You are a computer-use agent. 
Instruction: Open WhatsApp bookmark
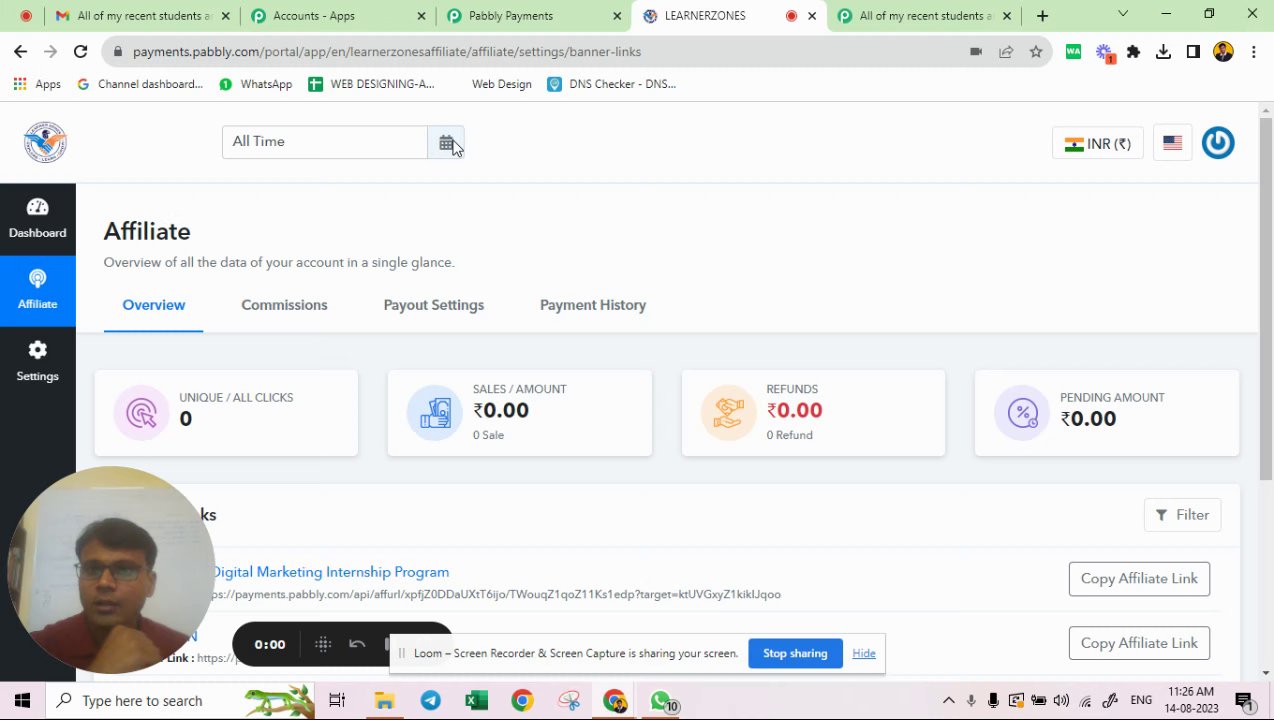(x=255, y=84)
